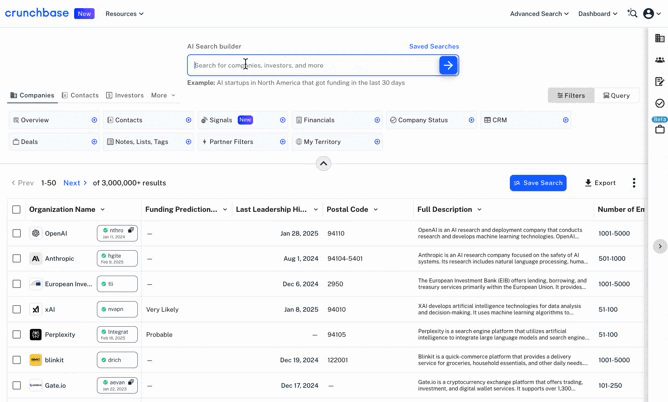Add the Overview filter with plus icon

tap(94, 120)
